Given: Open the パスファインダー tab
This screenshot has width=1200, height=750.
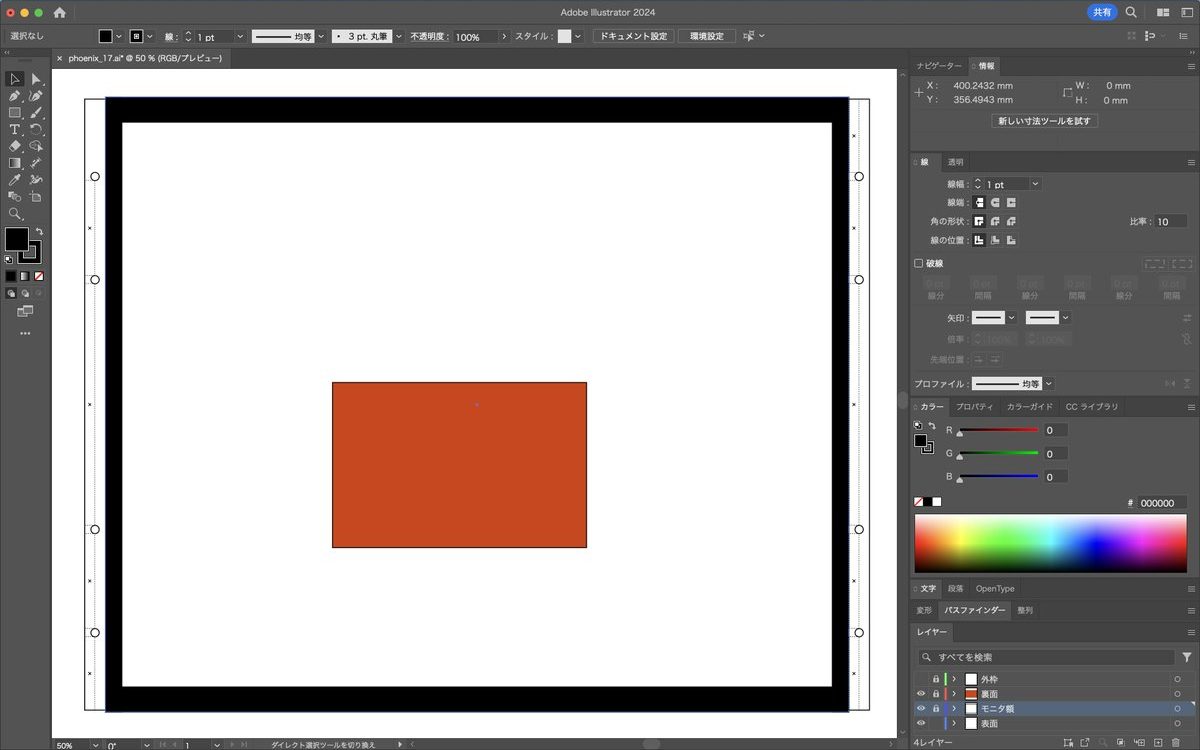Looking at the screenshot, I should coord(974,610).
